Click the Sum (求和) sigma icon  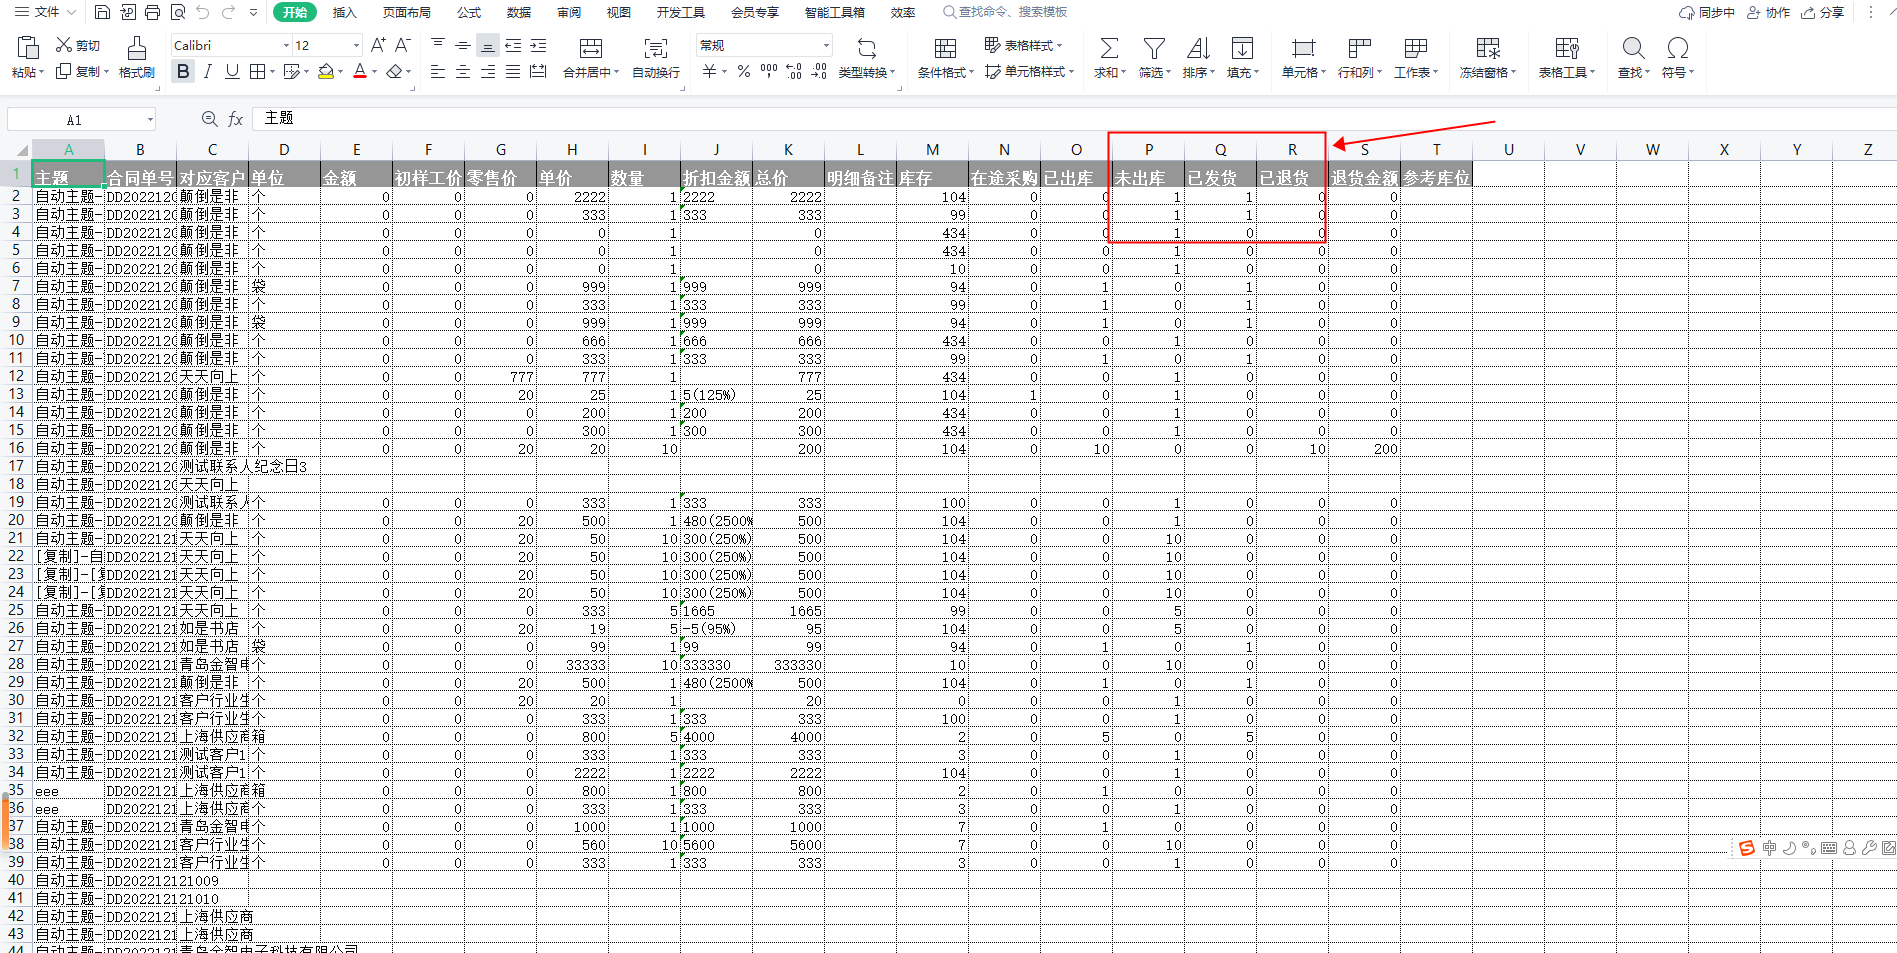tap(1109, 48)
